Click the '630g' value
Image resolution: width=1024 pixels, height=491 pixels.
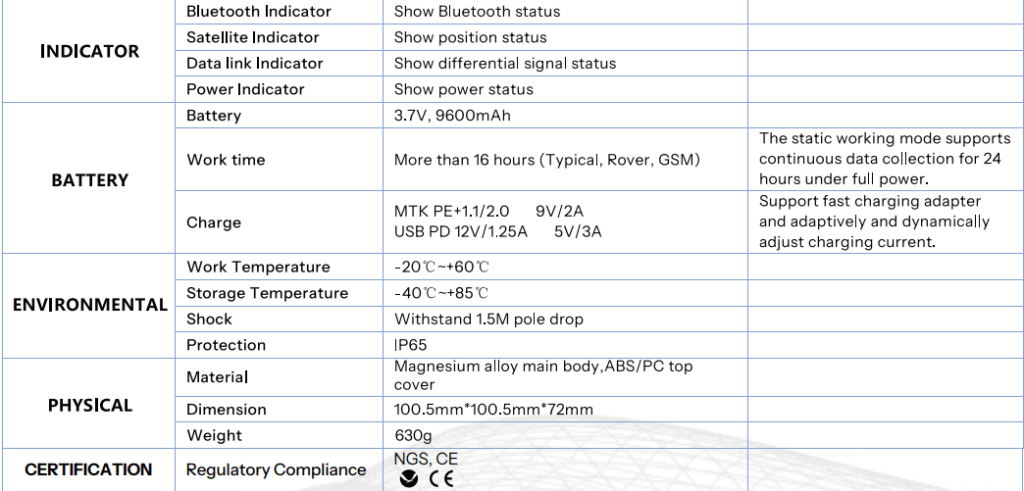(x=413, y=436)
